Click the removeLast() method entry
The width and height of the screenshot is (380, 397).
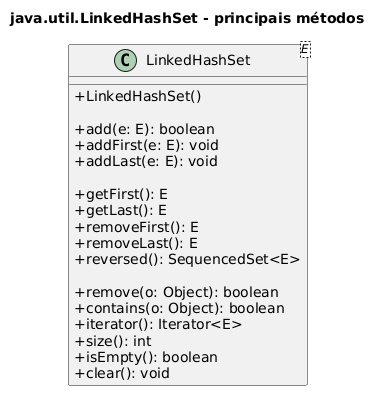[136, 243]
